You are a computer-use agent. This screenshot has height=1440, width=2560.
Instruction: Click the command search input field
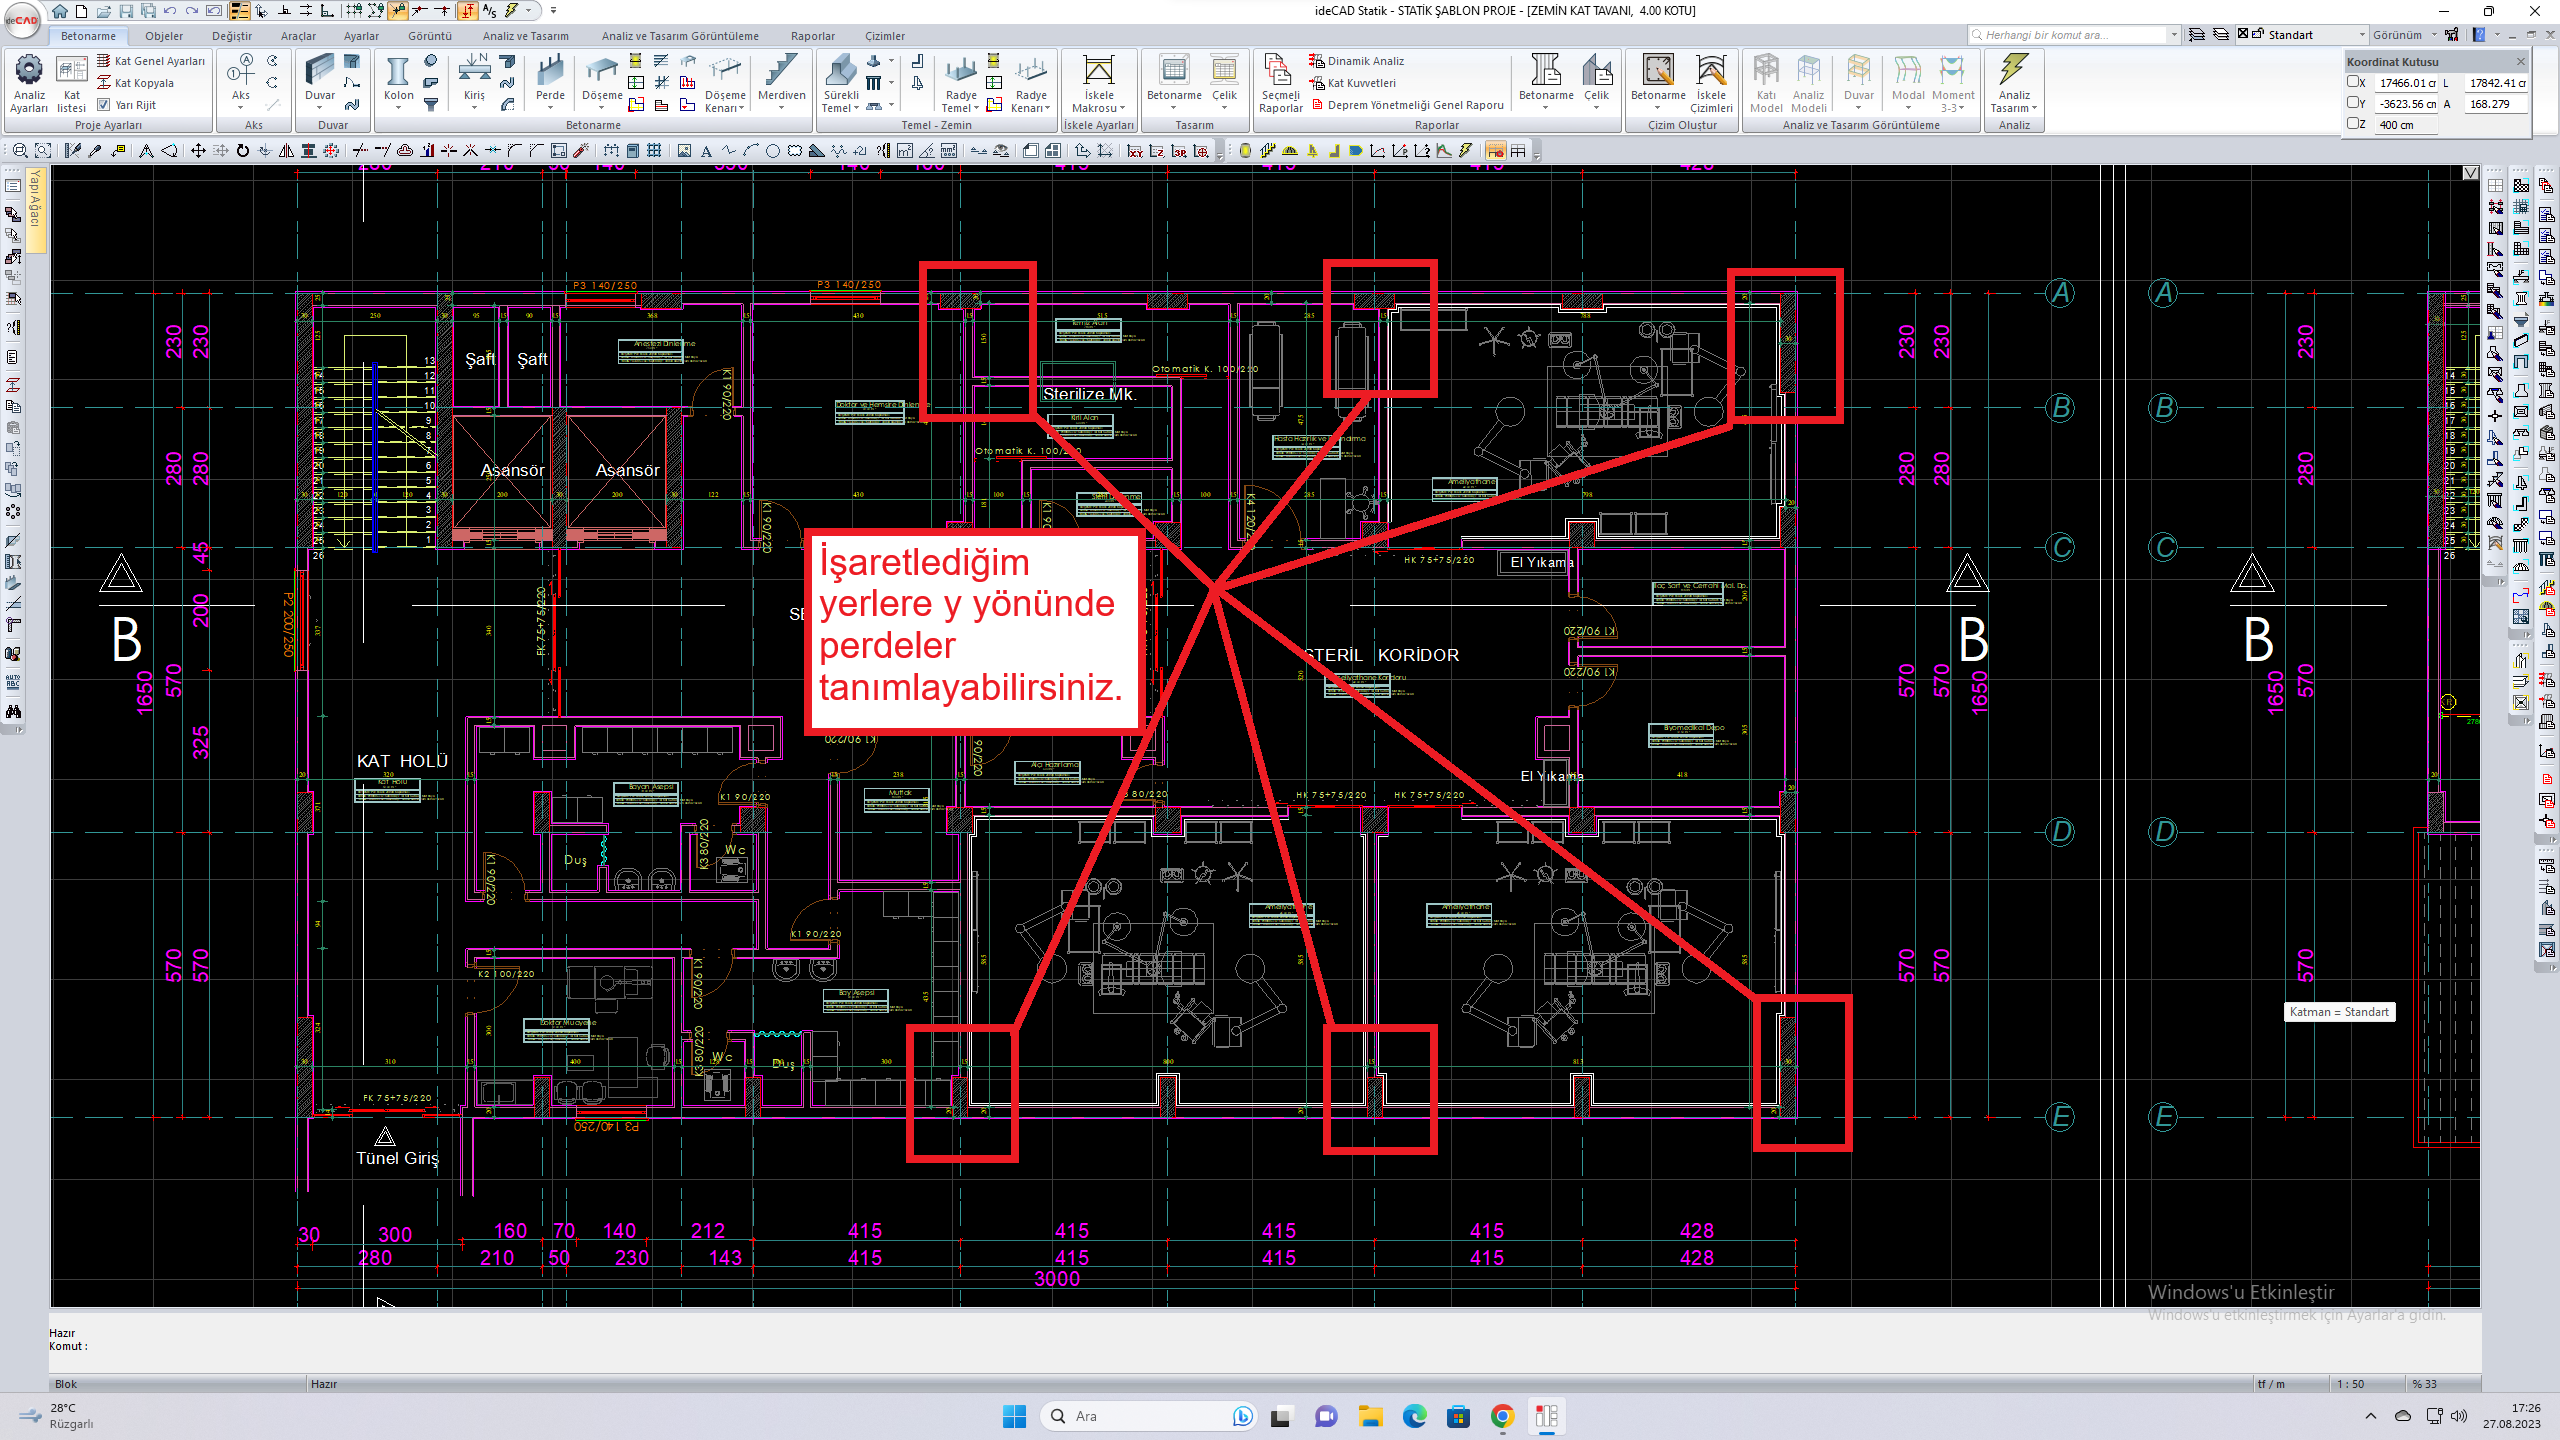2068,35
